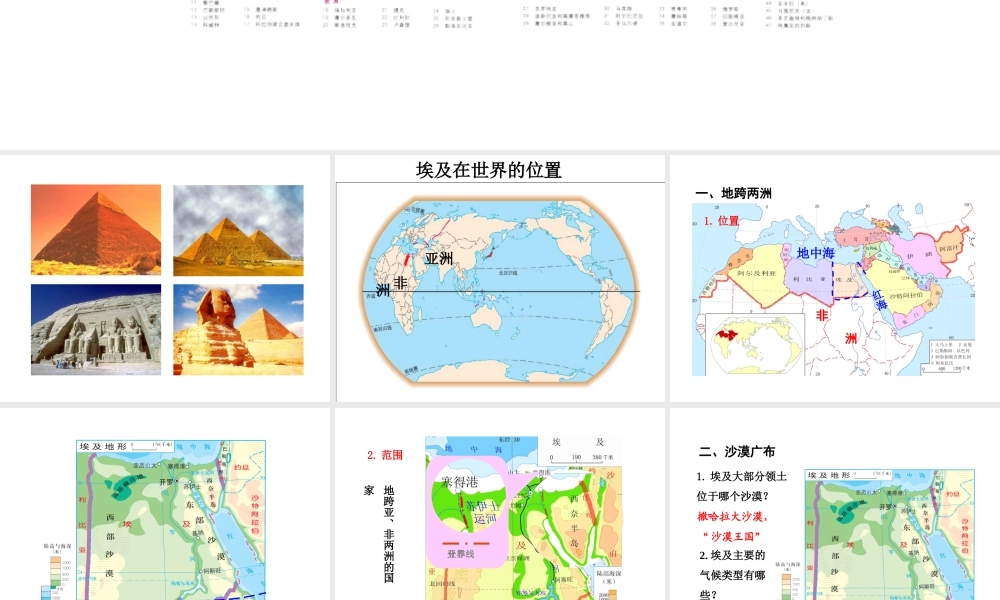Select the oval world map on the location slide
The image size is (1000, 600).
click(x=499, y=291)
